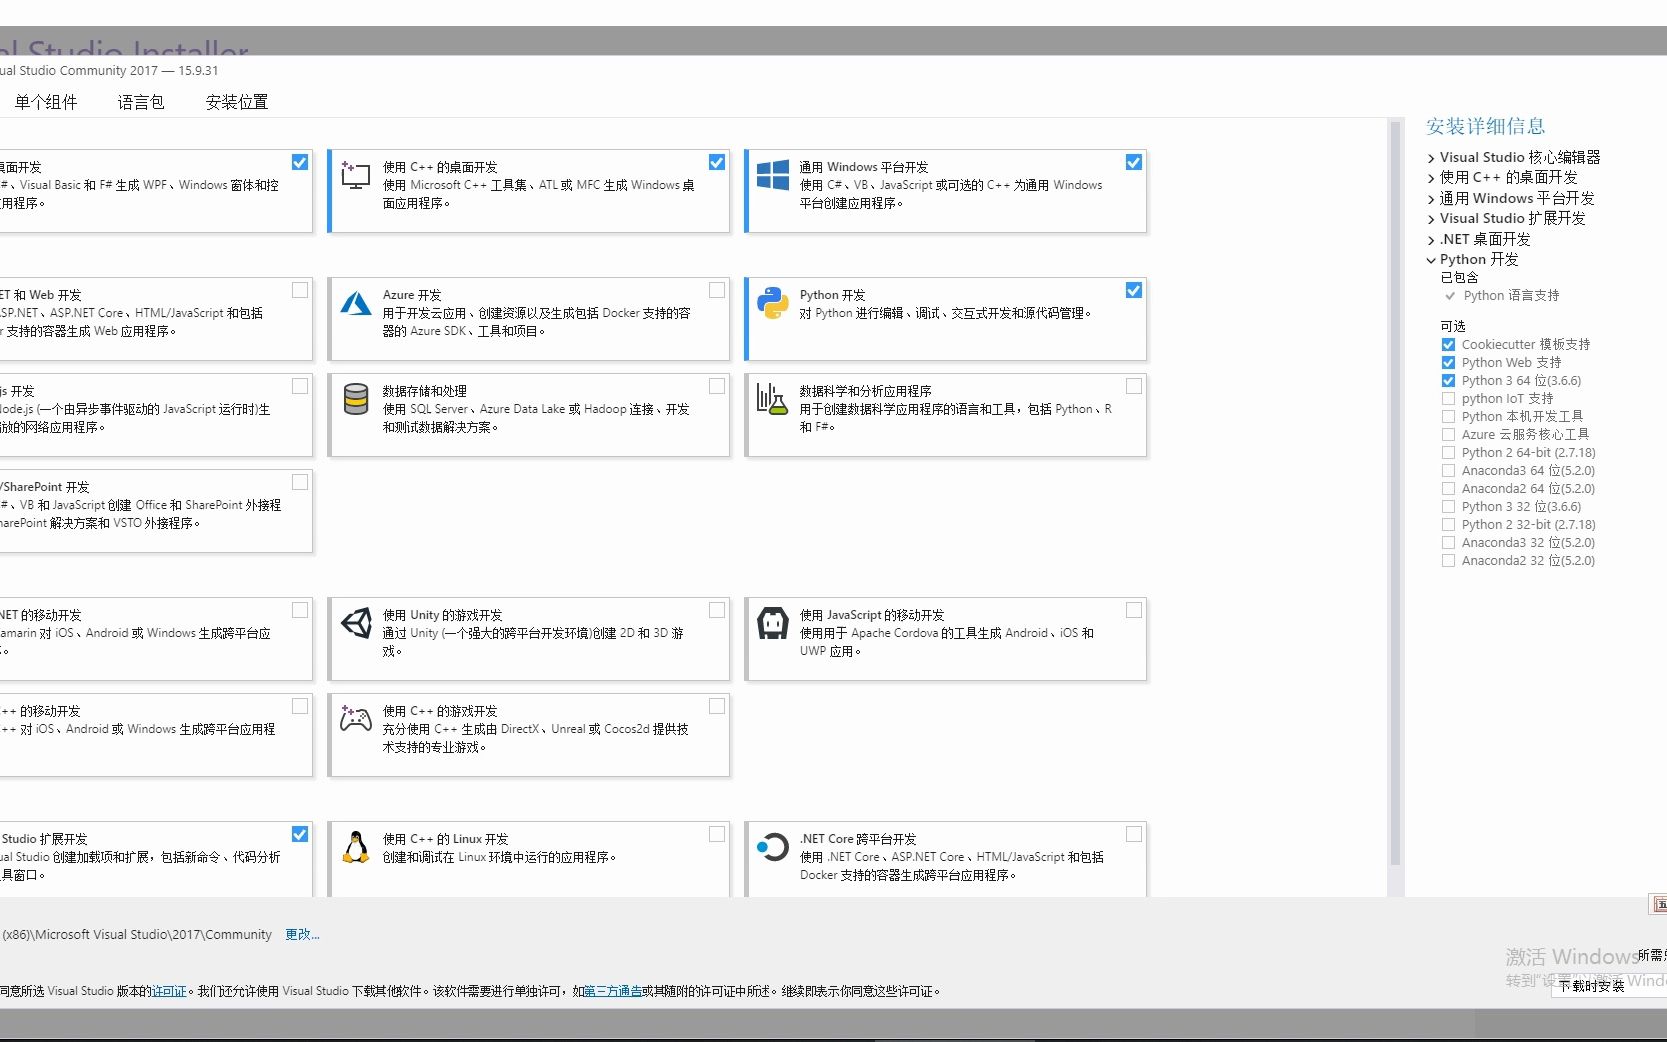Check the JavaScript mobile development workload
Screen dimensions: 1667x1042
click(x=1134, y=610)
